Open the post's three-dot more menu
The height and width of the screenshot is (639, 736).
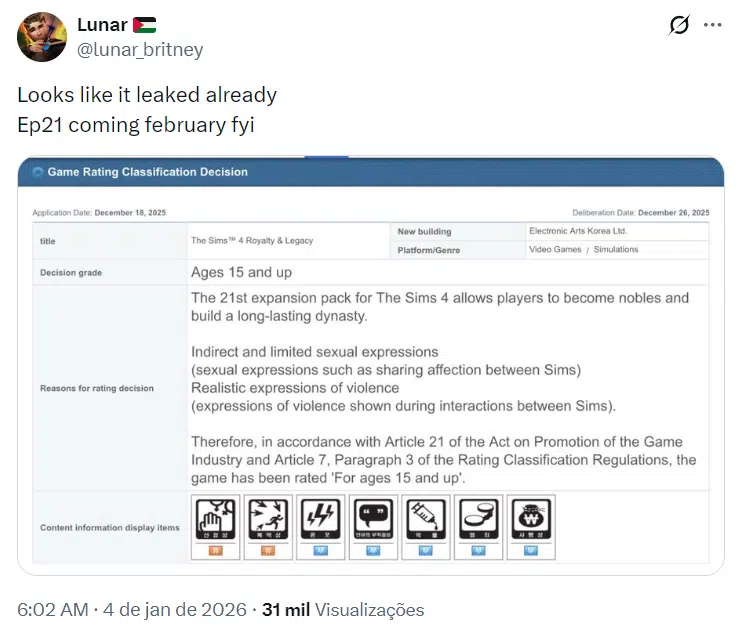(x=712, y=25)
